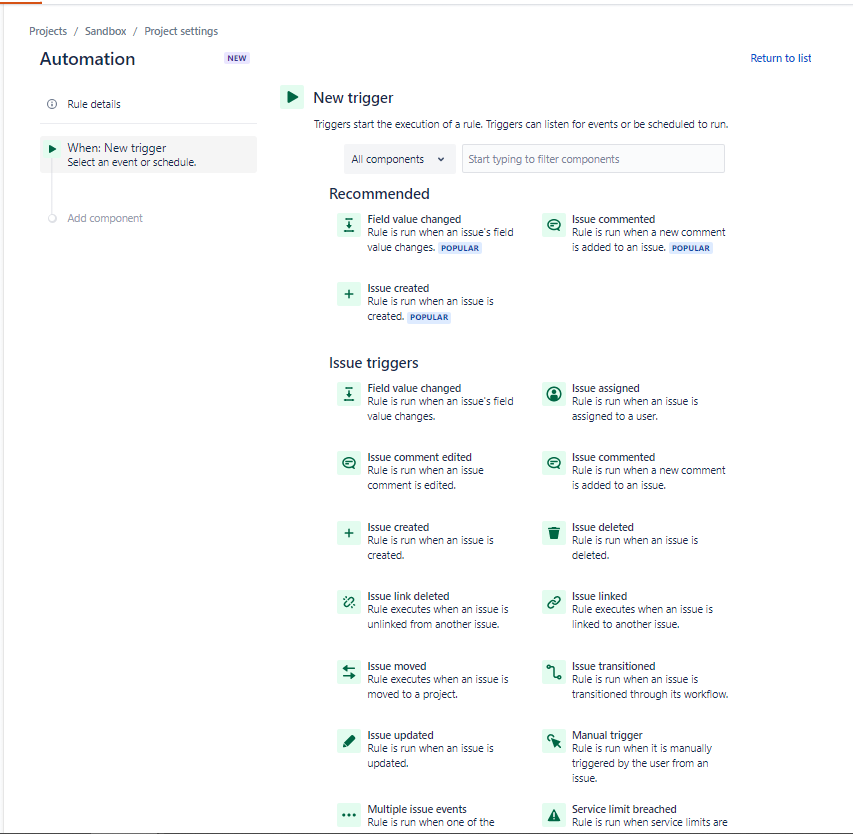Click the NEW badge next to Automation
The height and width of the screenshot is (834, 853).
(x=237, y=58)
